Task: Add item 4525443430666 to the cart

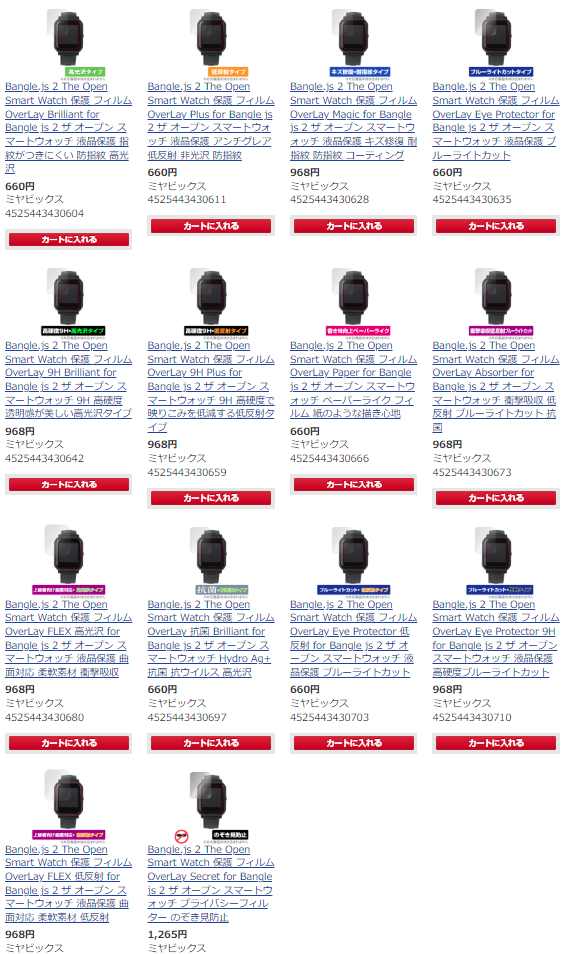Action: coord(353,484)
